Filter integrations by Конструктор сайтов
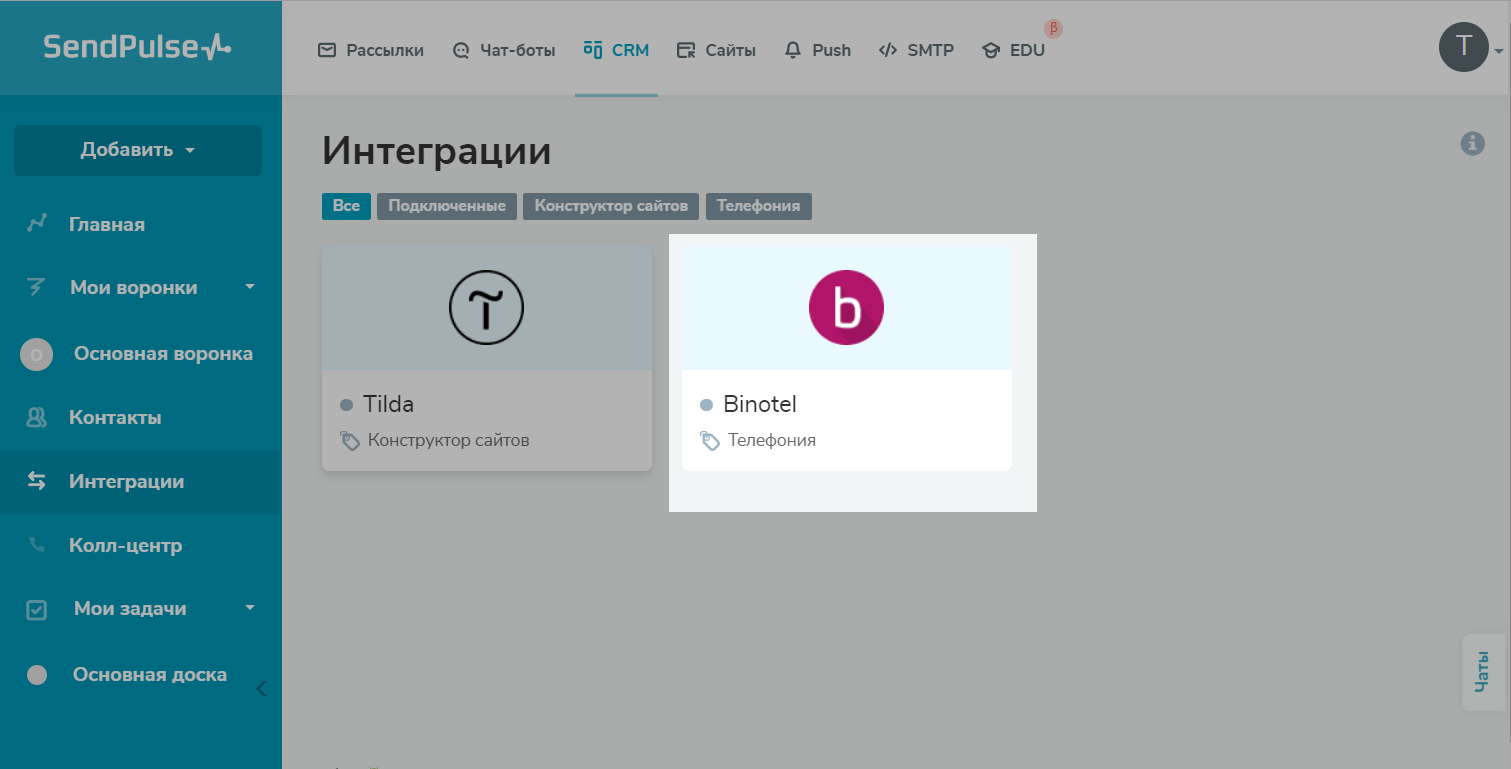The image size is (1511, 769). pyautogui.click(x=611, y=206)
